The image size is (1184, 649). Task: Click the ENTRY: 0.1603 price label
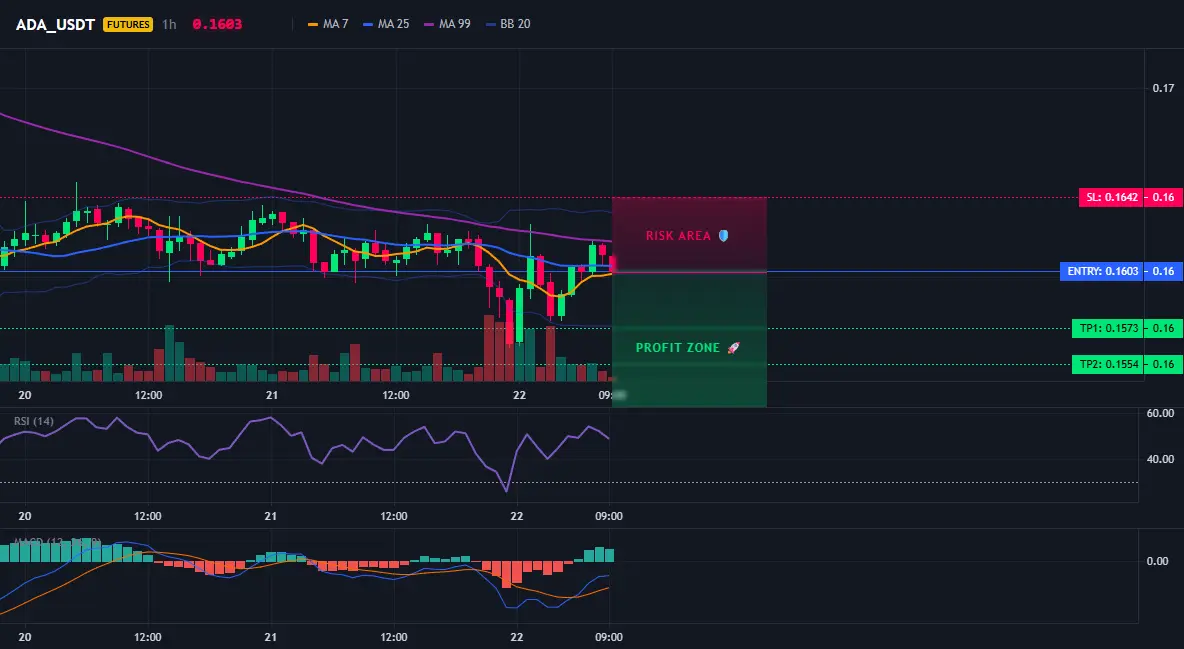[1102, 271]
